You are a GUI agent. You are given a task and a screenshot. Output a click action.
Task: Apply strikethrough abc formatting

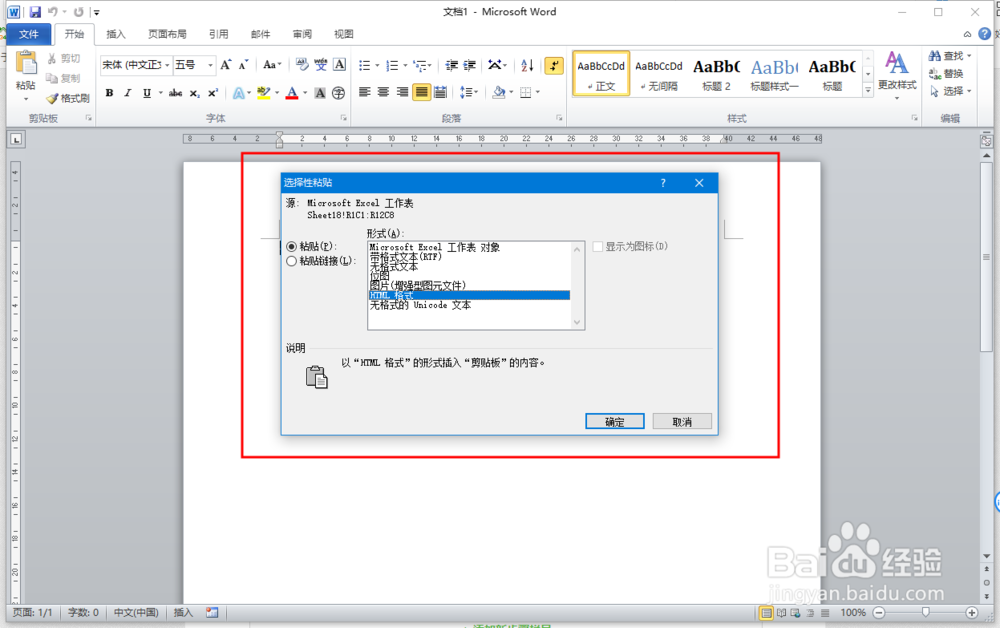tap(175, 93)
